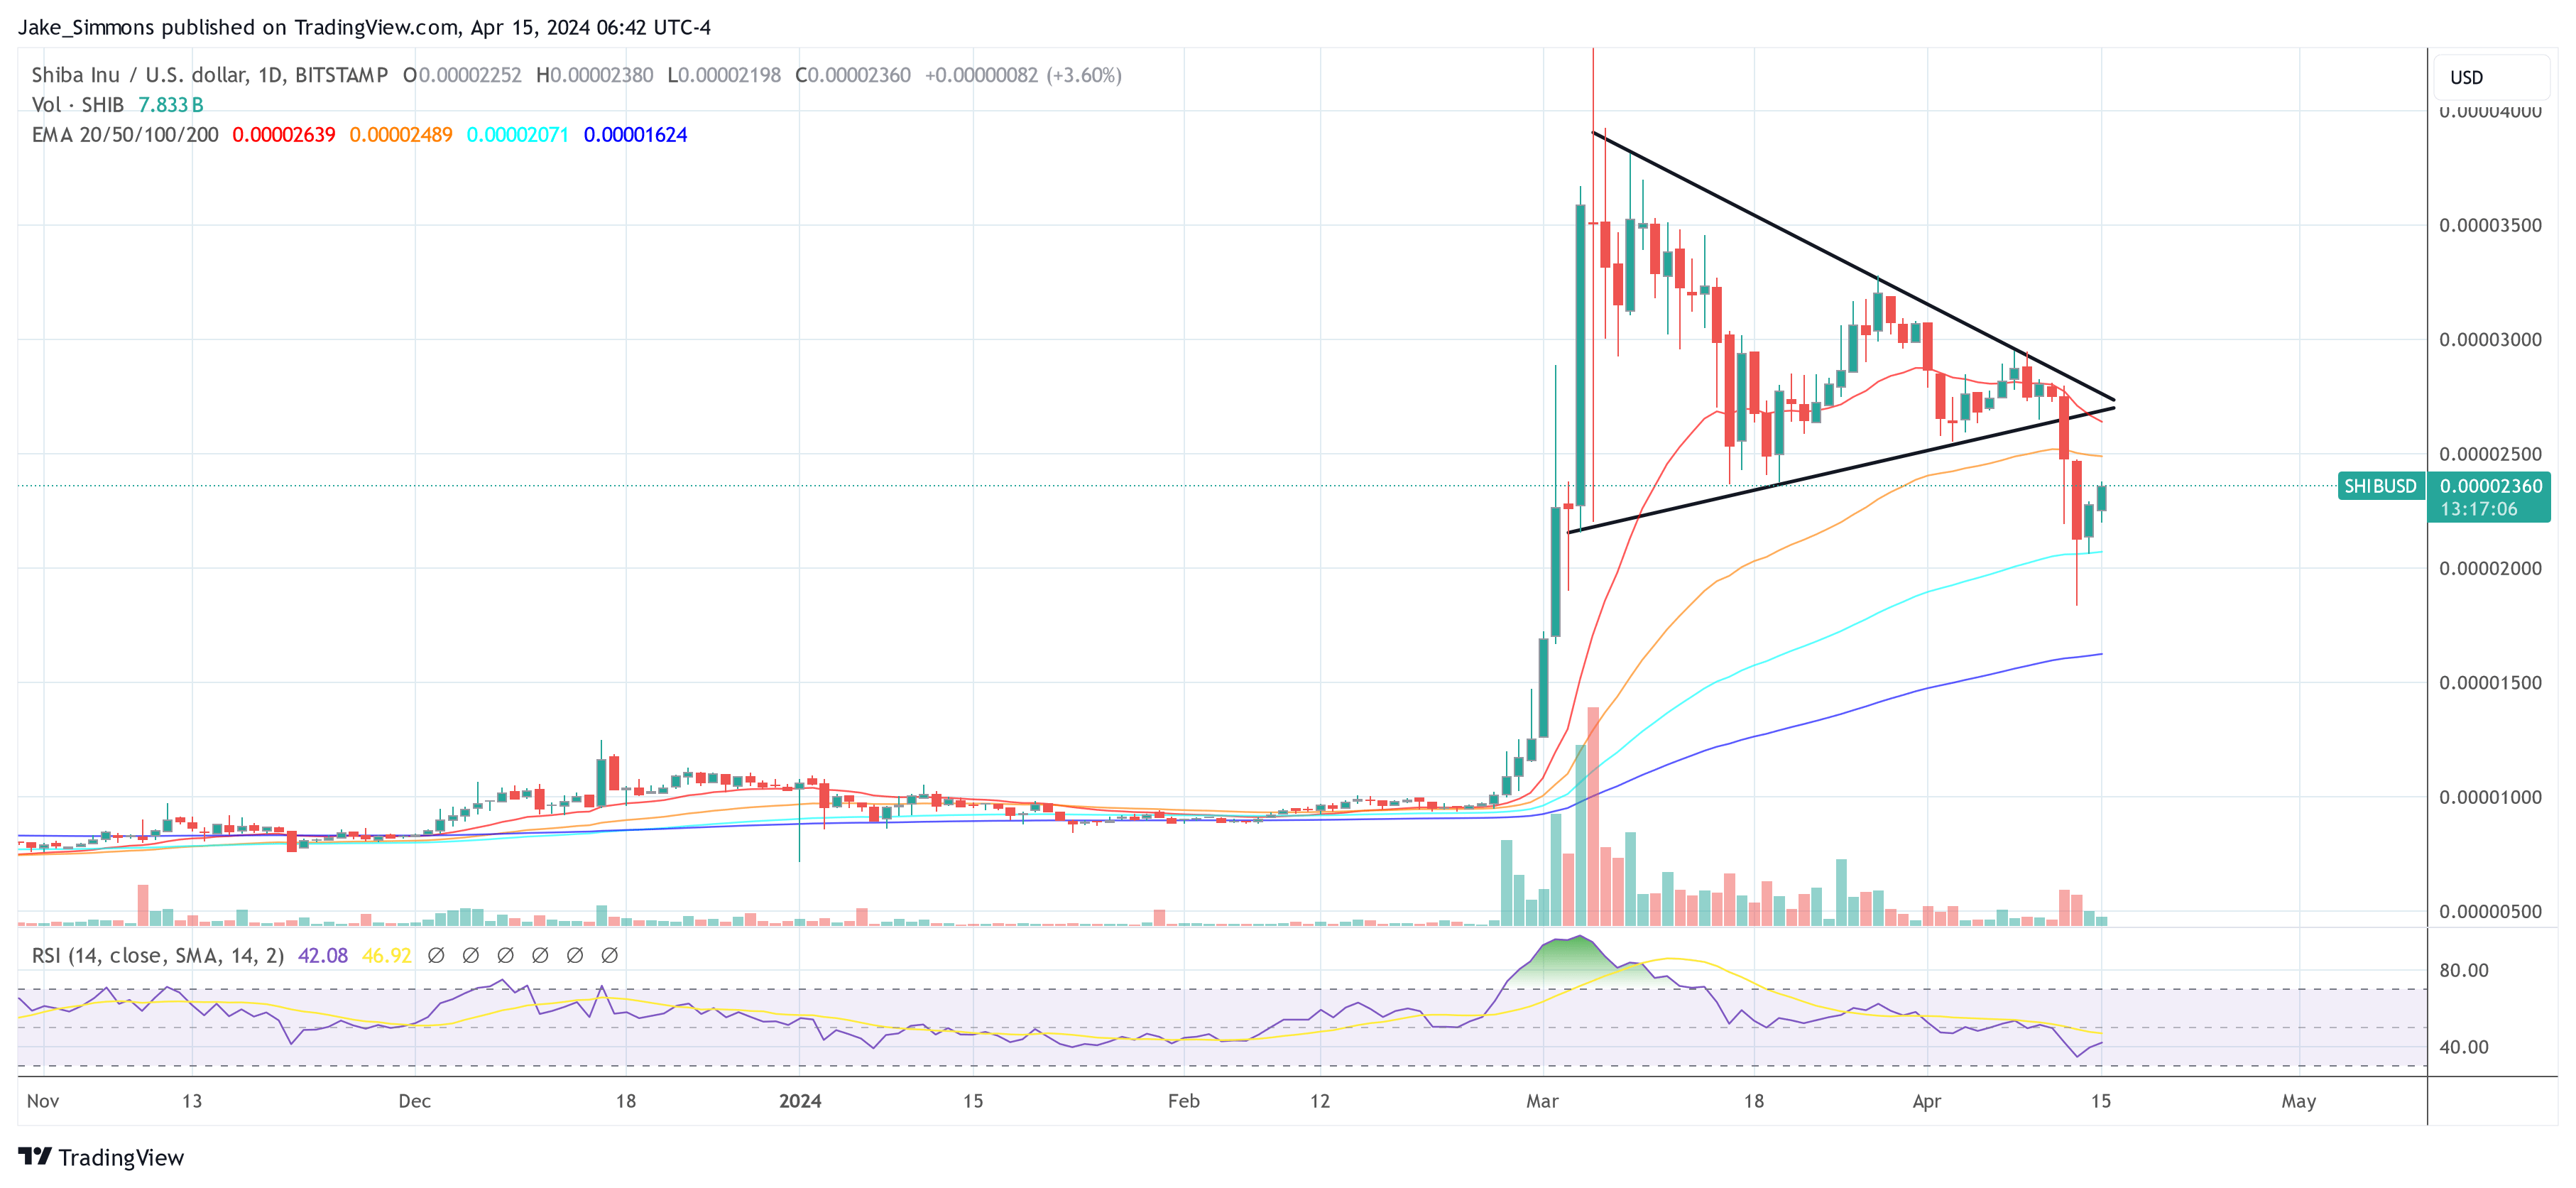Viewport: 2576px width, 1188px height.
Task: Click the yellow RSI SMA value 46.92
Action: (386, 955)
